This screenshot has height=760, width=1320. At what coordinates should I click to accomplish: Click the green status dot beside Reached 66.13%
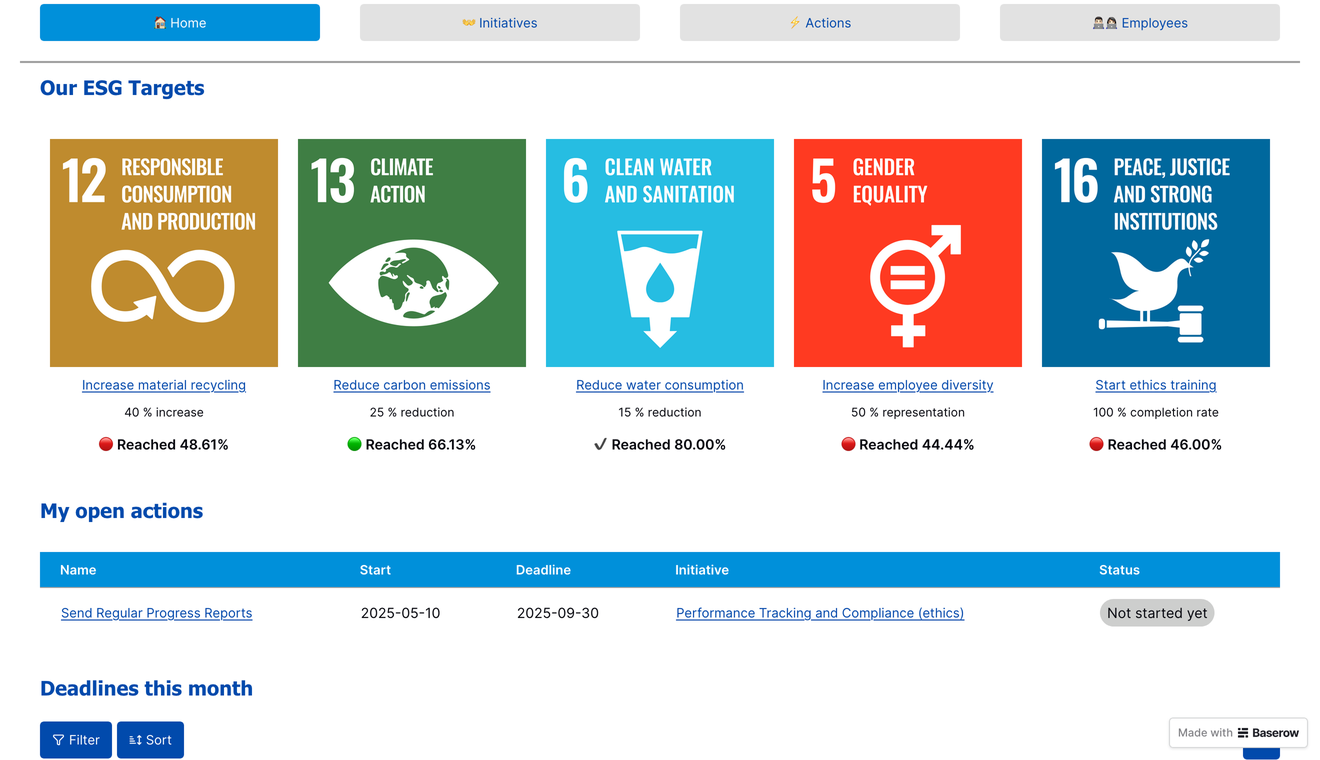[x=354, y=444]
